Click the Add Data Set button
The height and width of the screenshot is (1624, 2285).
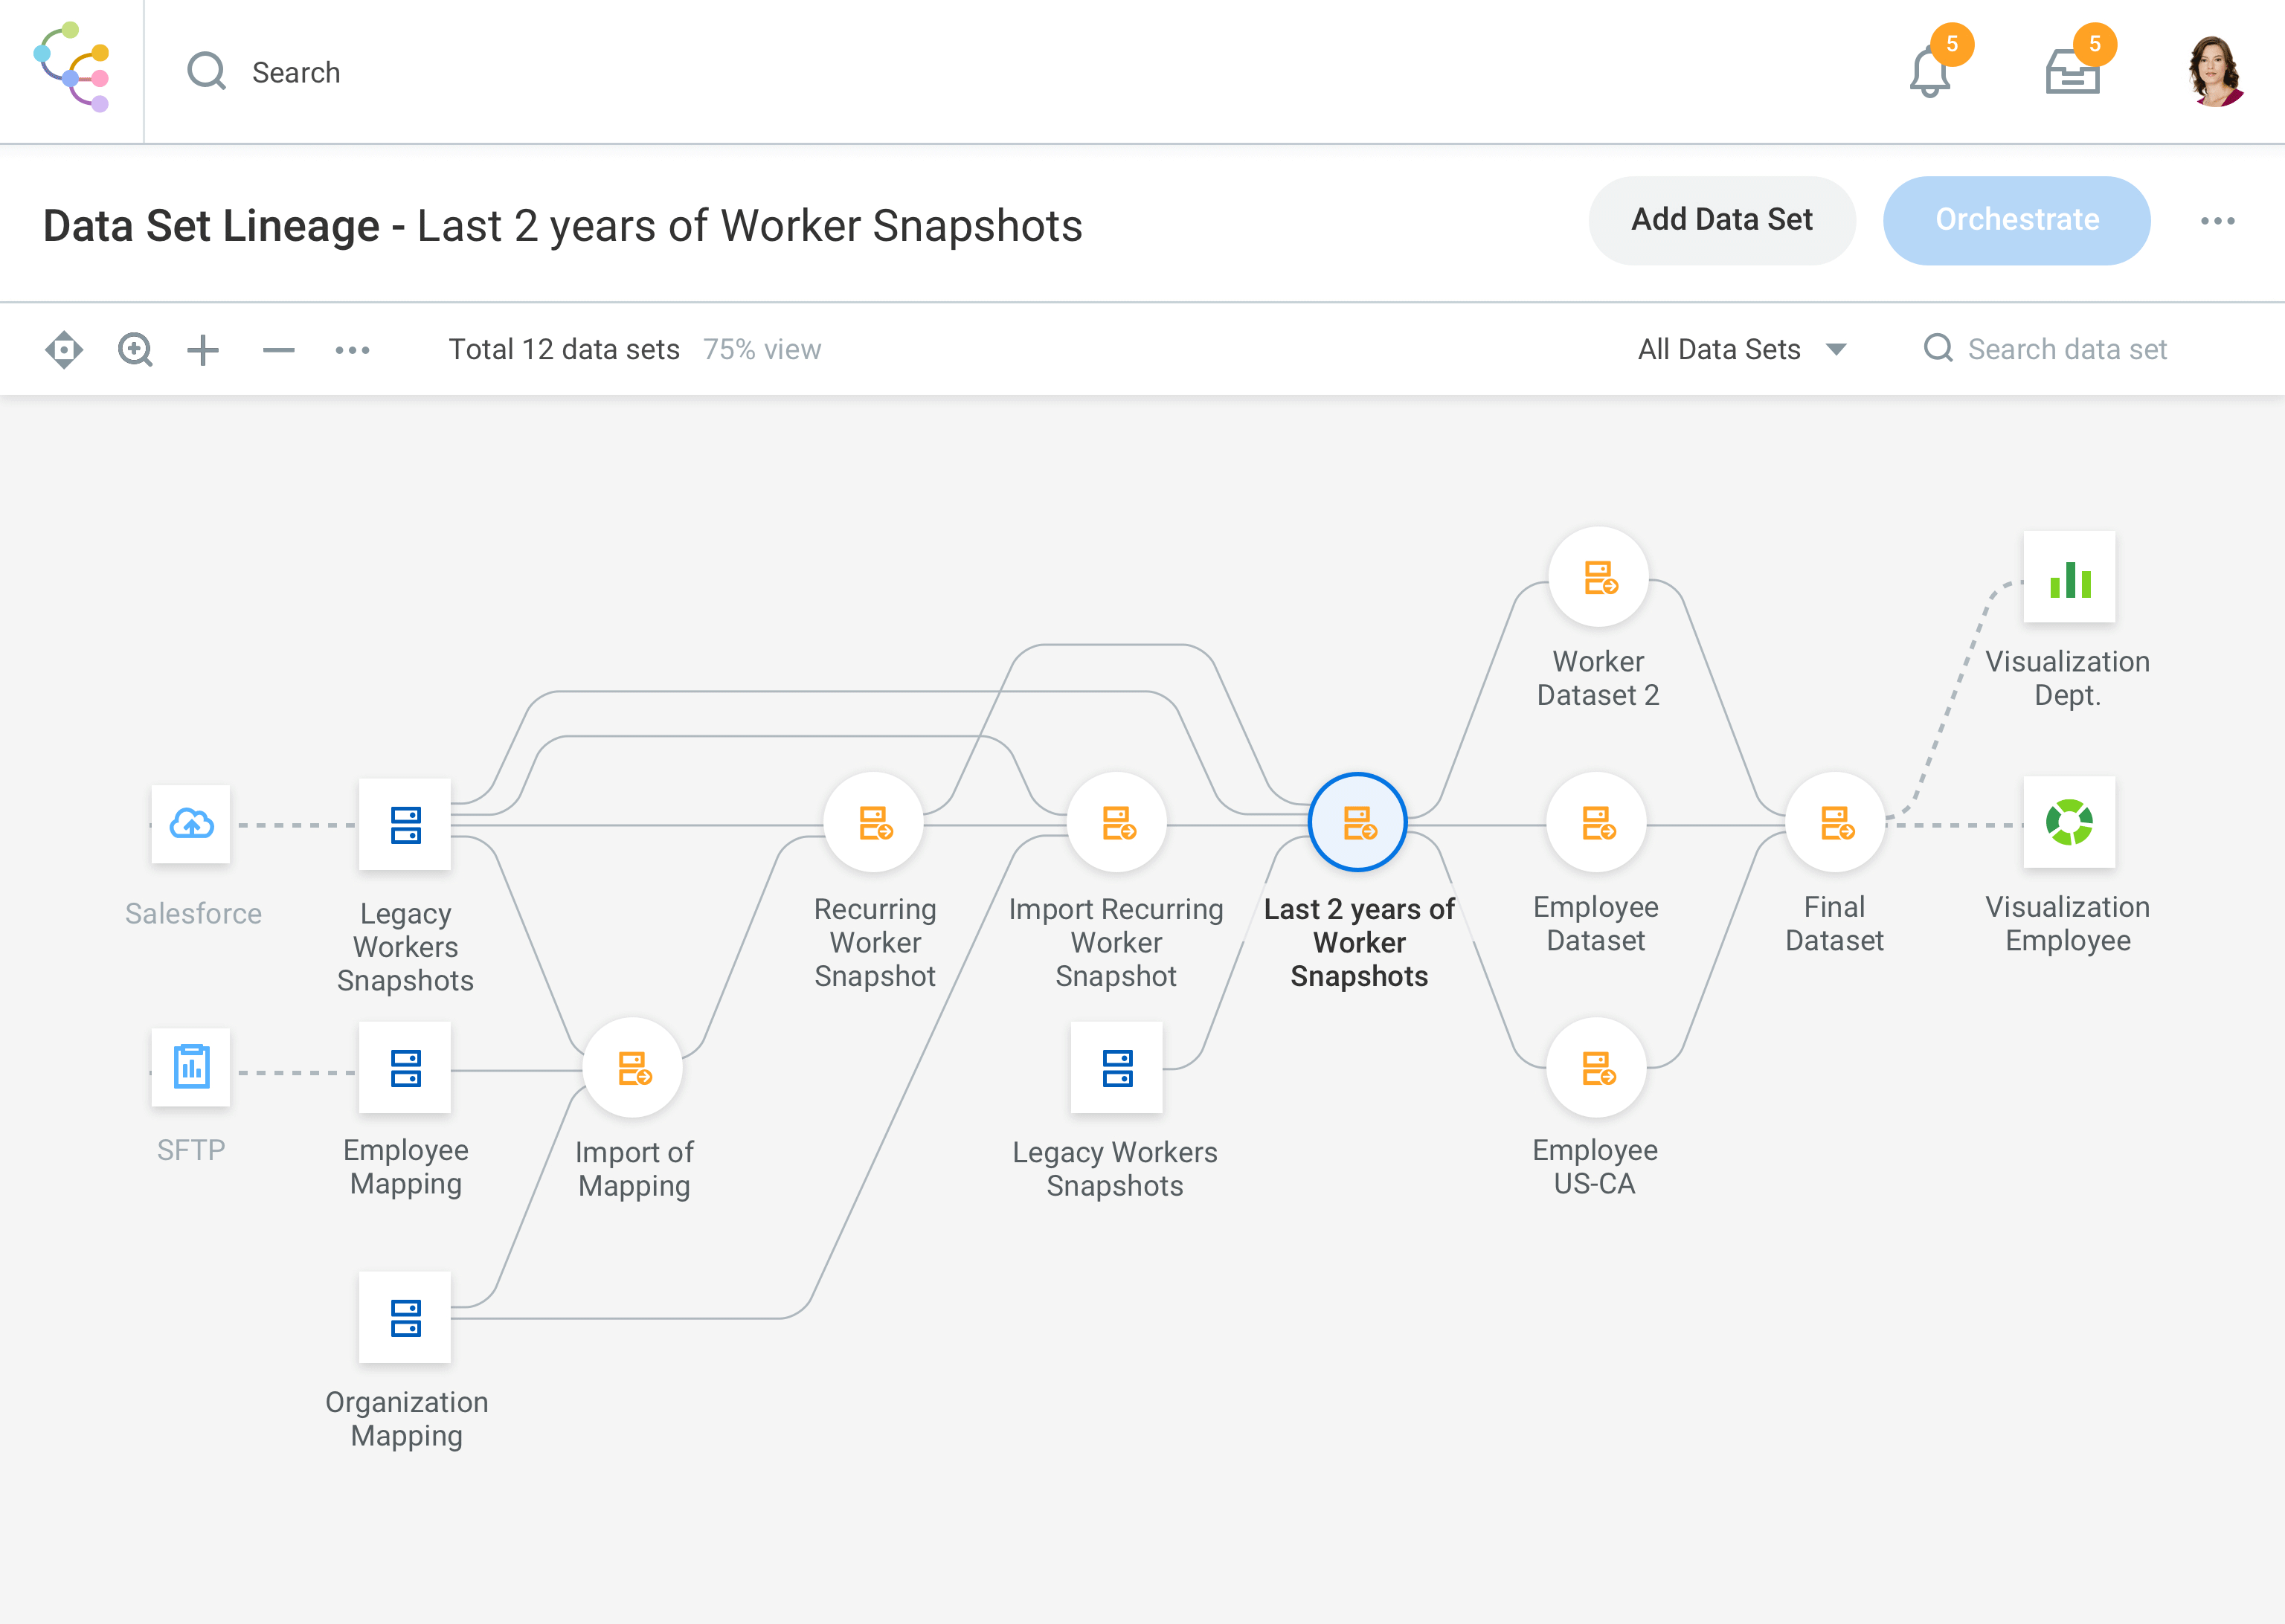tap(1721, 221)
